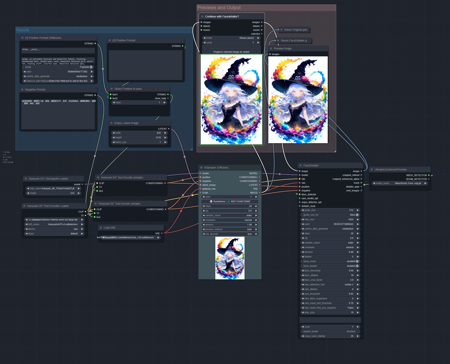The width and height of the screenshot is (450, 364).
Task: Click the Inputs group title
Action: coord(23,30)
